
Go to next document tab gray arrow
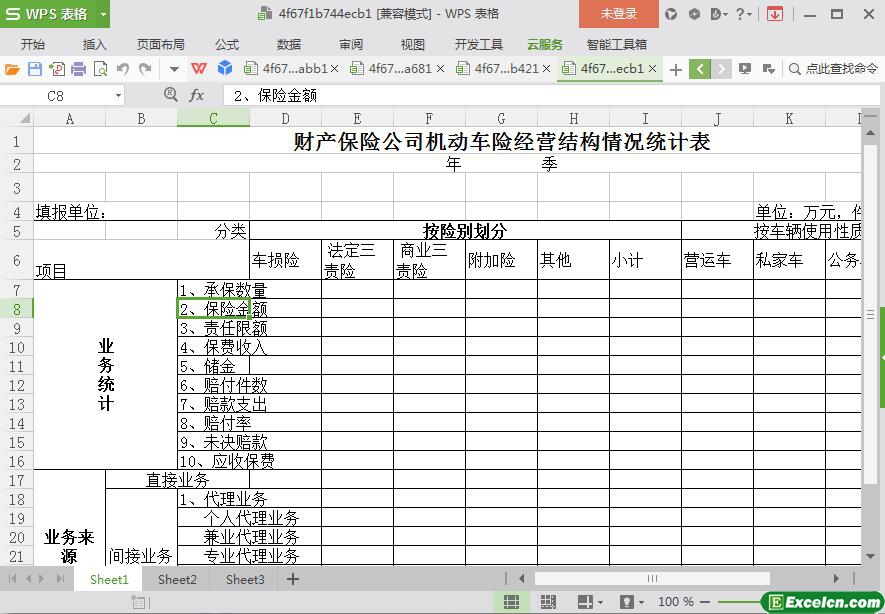pyautogui.click(x=721, y=69)
